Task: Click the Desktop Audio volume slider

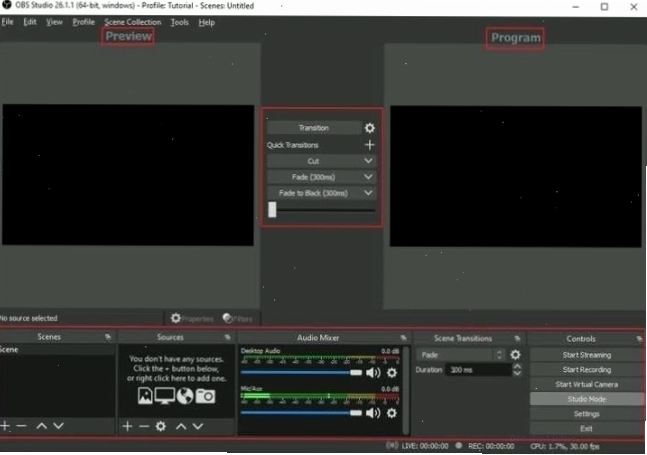Action: coord(301,373)
